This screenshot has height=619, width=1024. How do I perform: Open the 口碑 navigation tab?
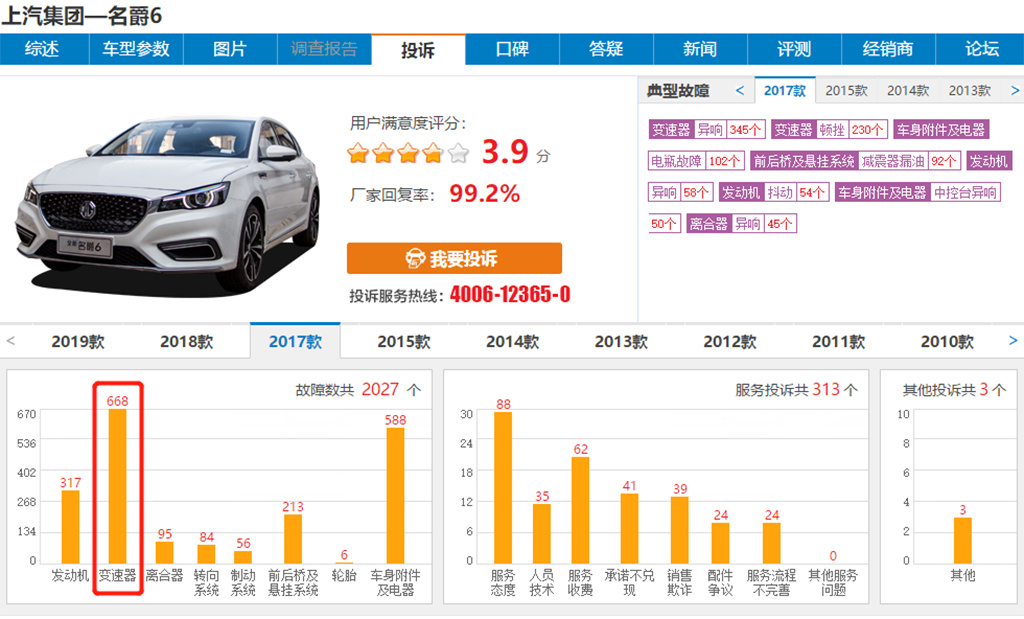click(512, 49)
